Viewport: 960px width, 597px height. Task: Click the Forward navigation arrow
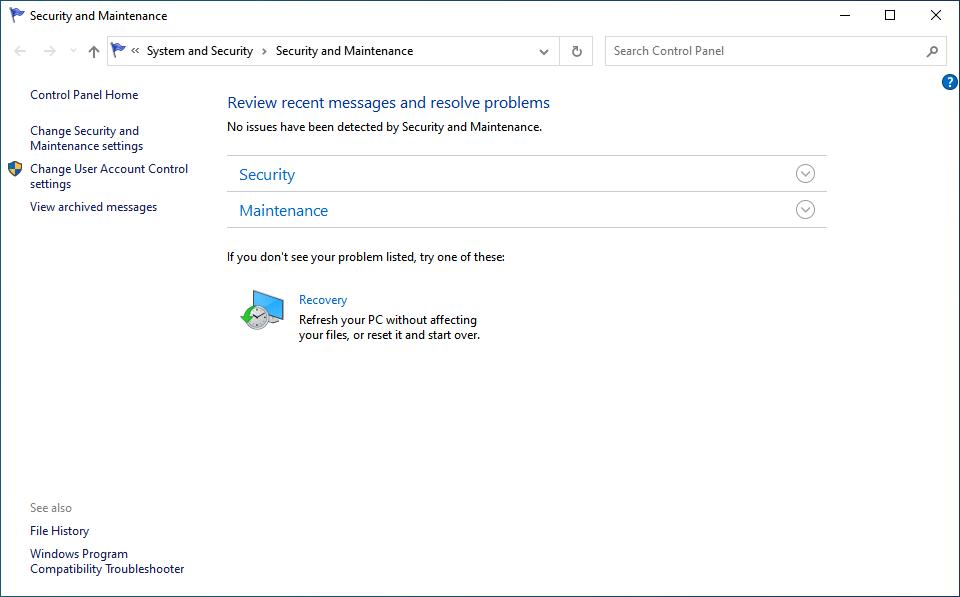coord(50,51)
